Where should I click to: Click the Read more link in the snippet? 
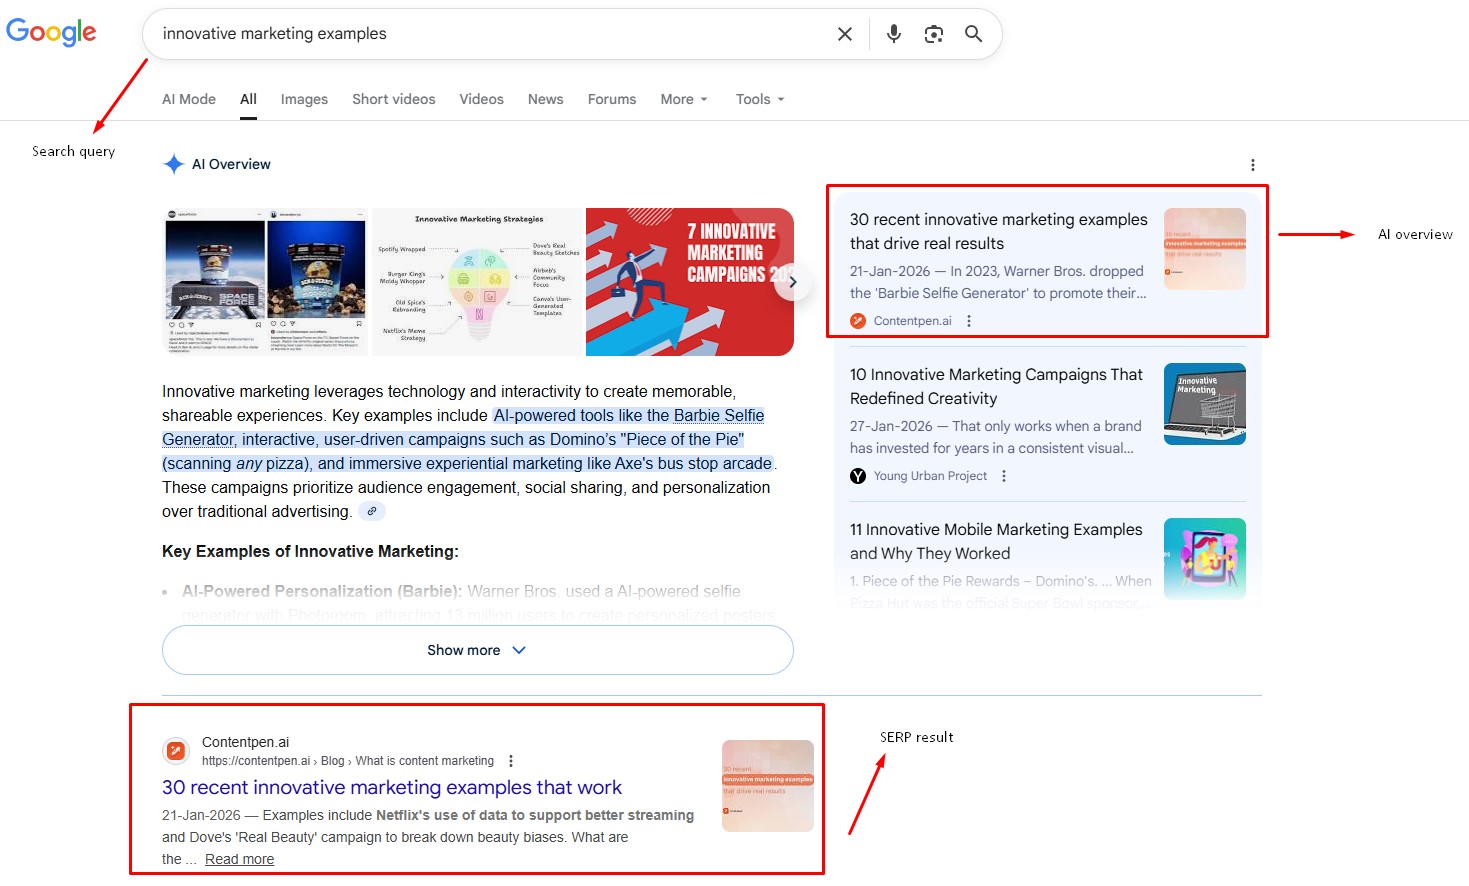[x=239, y=858]
